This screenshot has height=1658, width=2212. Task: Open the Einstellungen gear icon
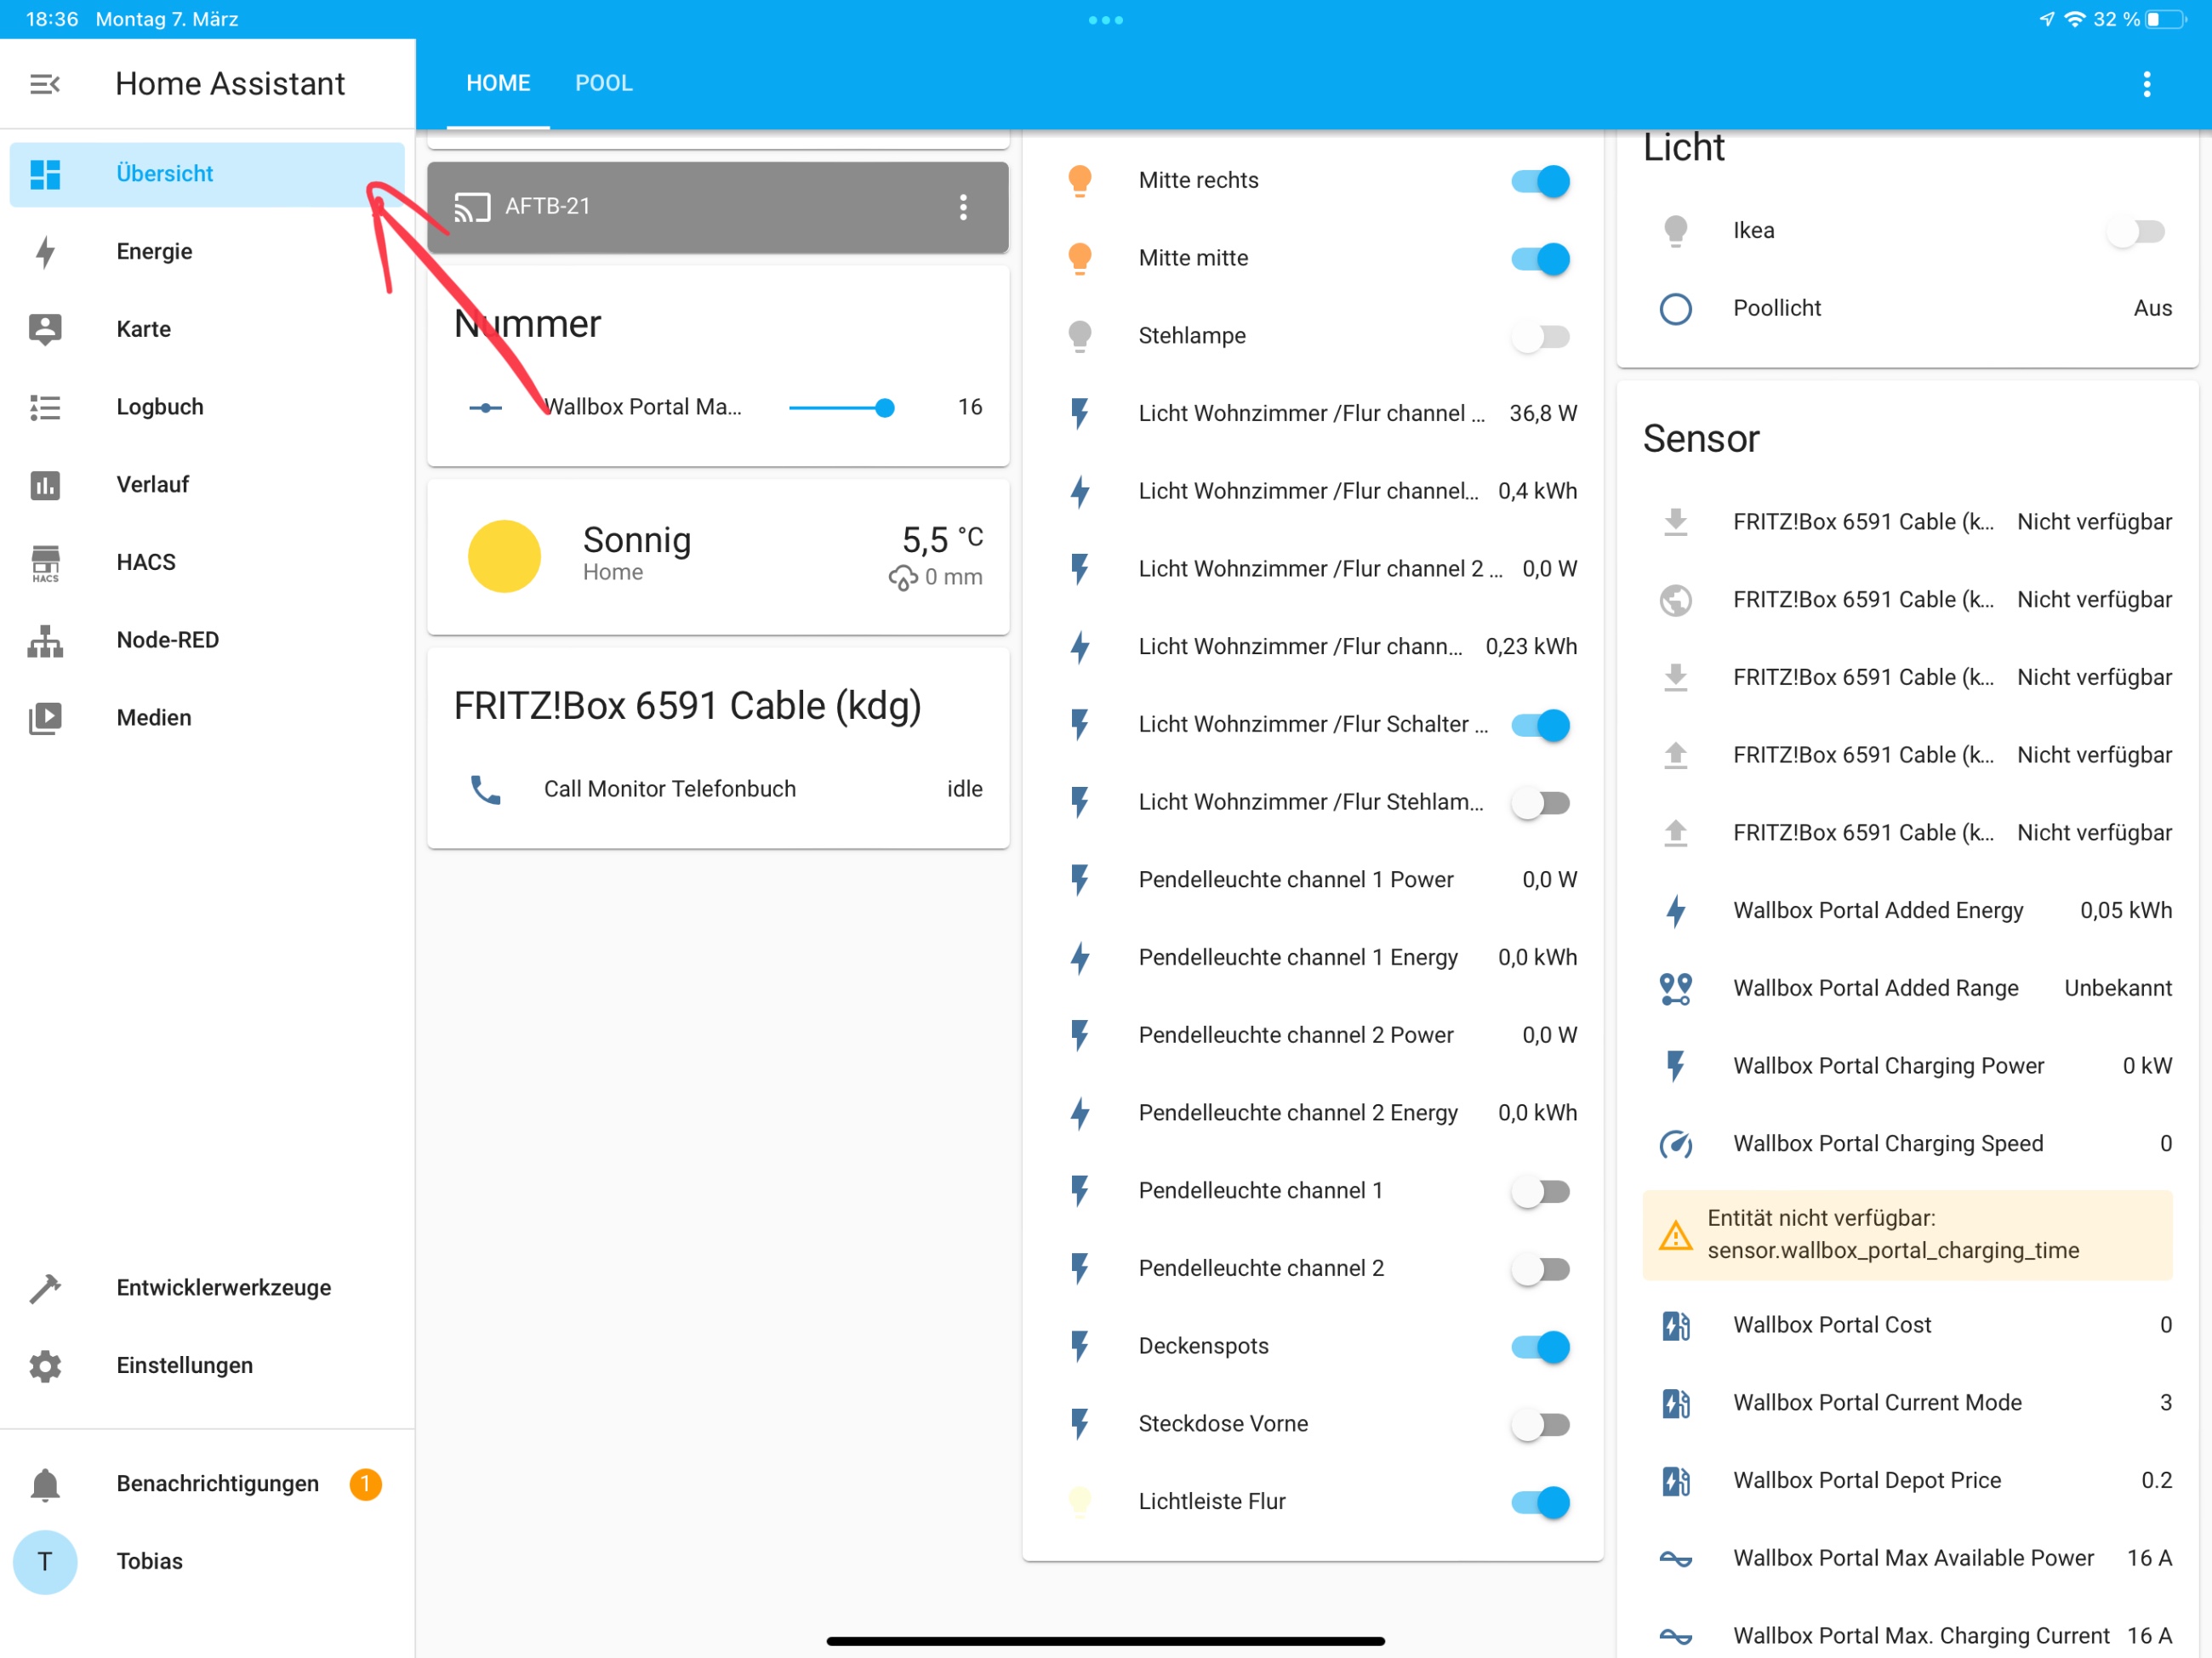click(x=45, y=1366)
